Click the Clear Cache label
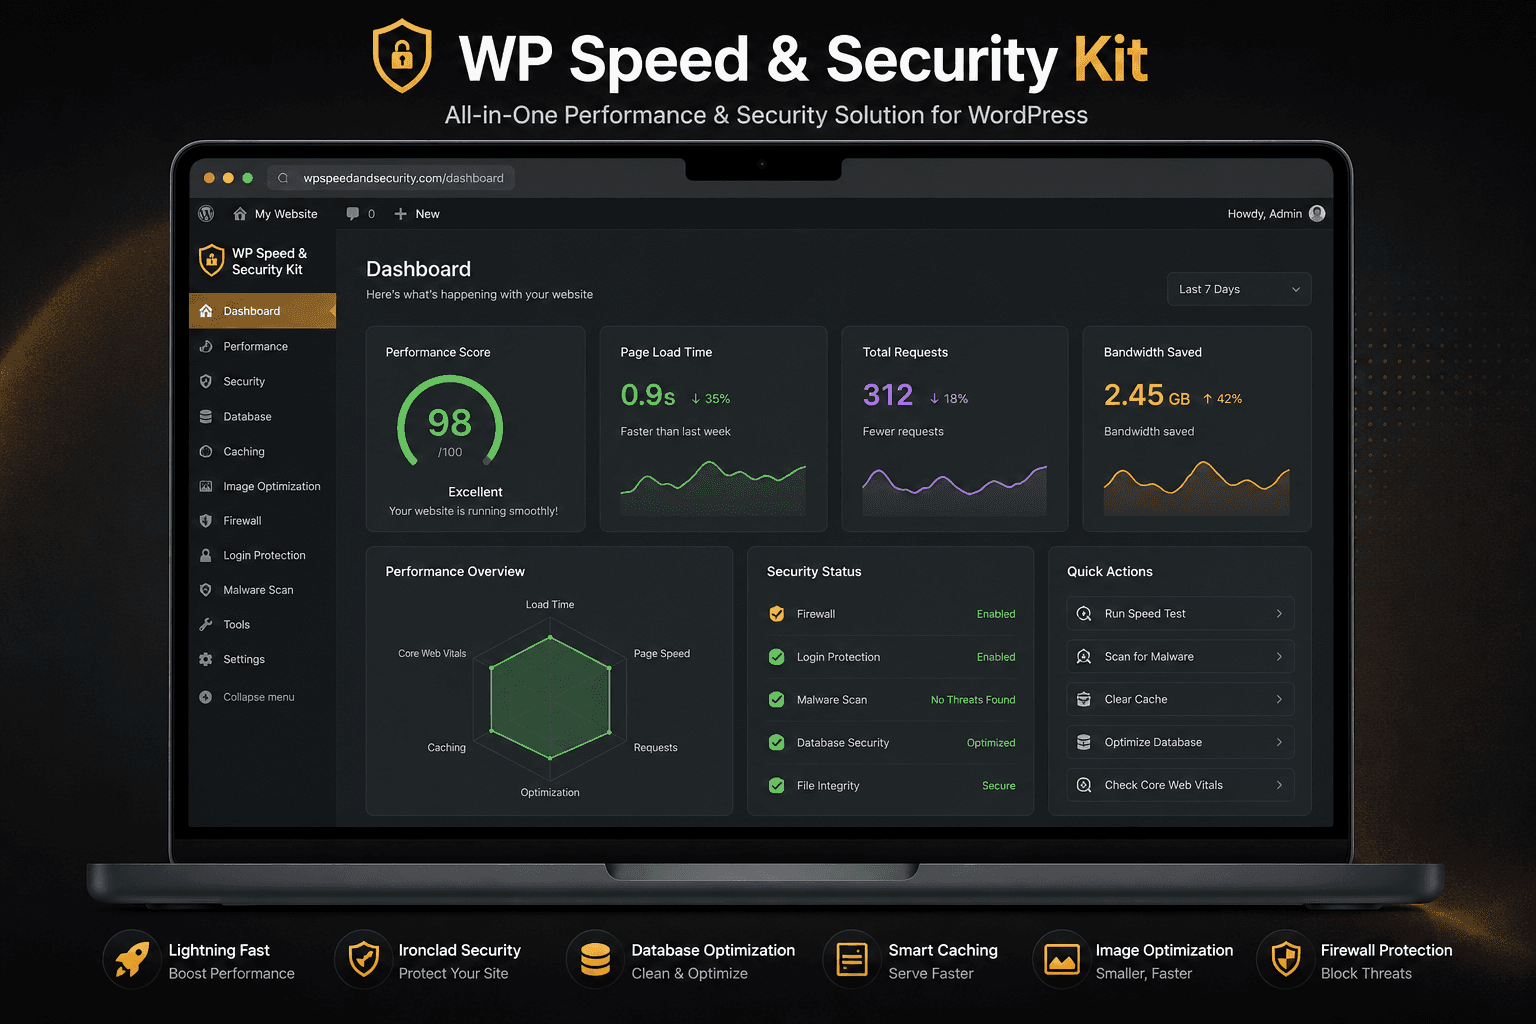 1136,699
